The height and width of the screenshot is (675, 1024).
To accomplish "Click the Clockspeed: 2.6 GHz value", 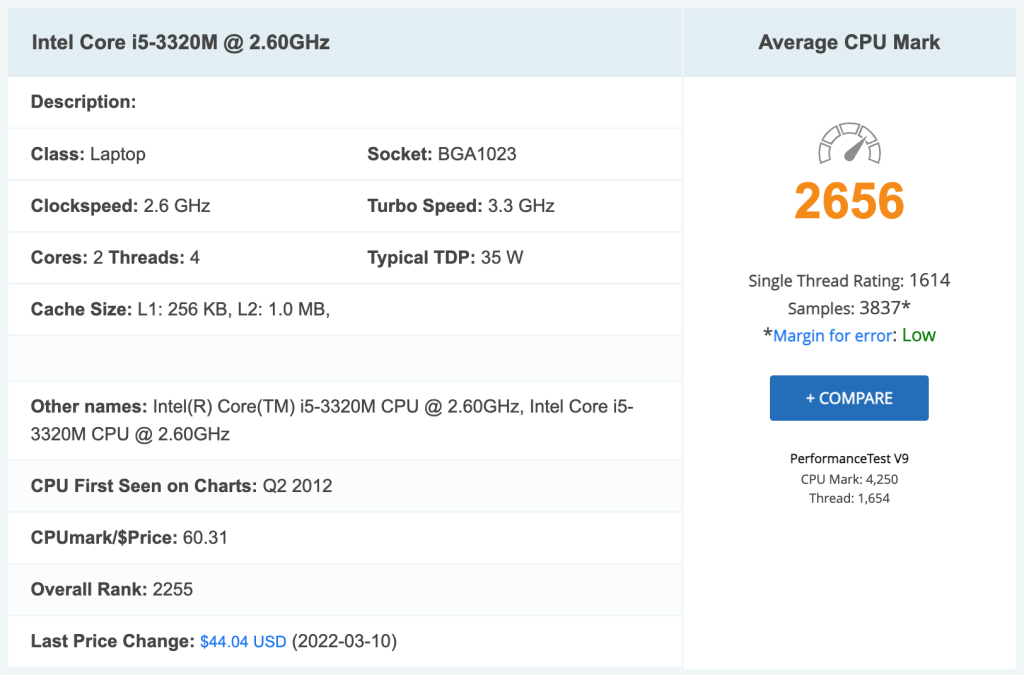I will (x=120, y=206).
